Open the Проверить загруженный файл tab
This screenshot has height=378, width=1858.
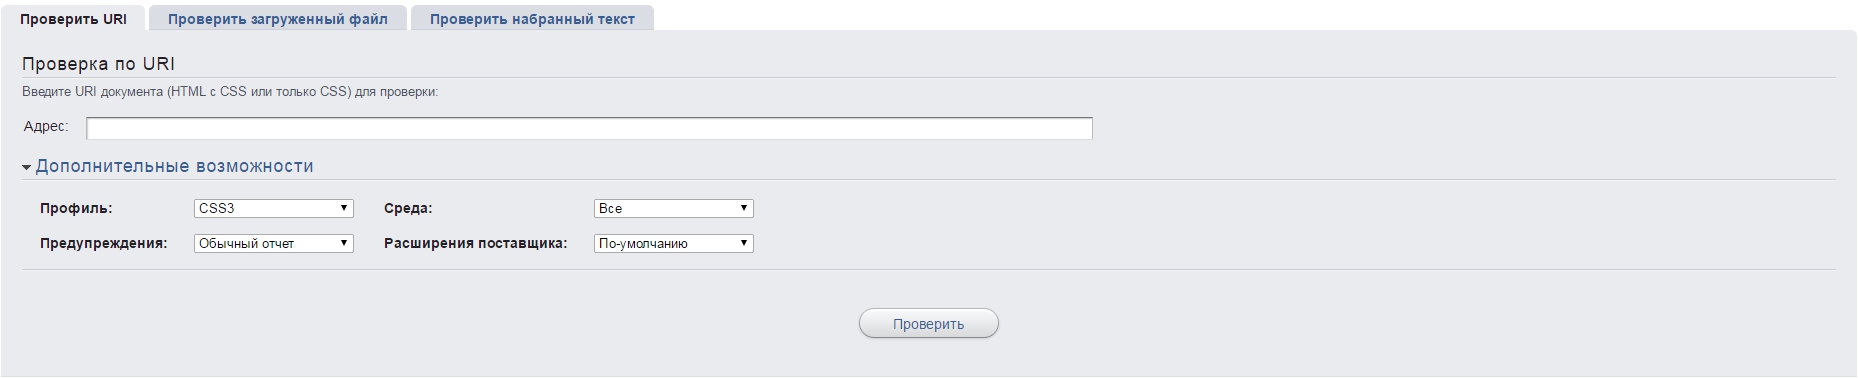point(278,18)
